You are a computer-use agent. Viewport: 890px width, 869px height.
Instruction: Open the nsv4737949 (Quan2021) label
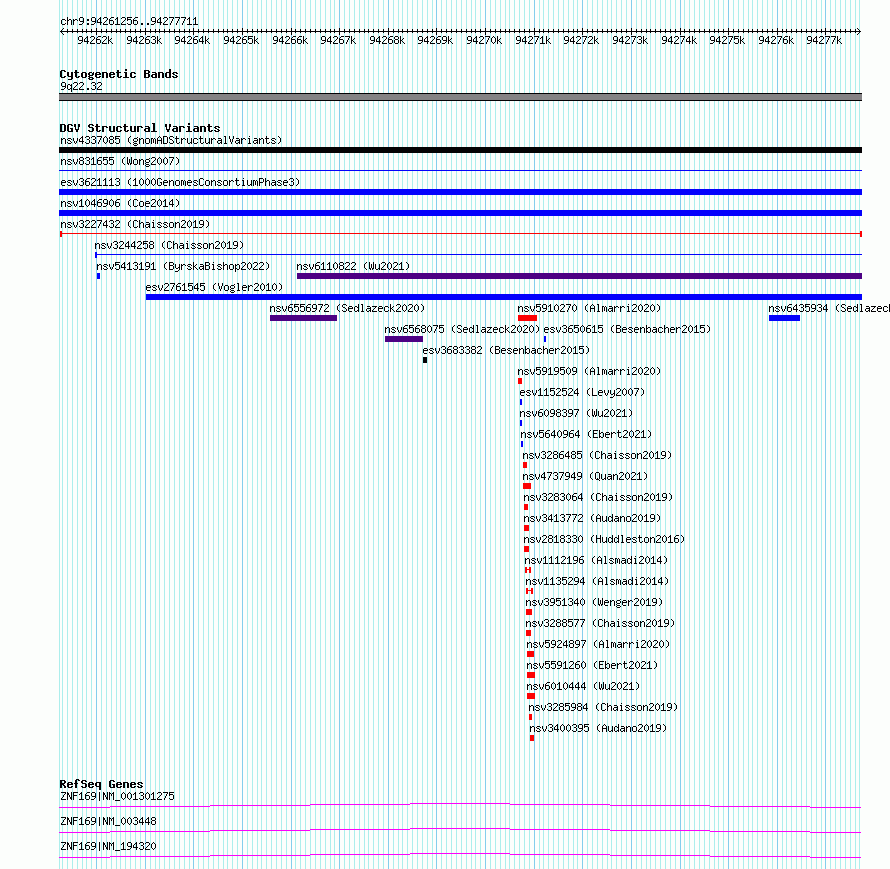[585, 476]
